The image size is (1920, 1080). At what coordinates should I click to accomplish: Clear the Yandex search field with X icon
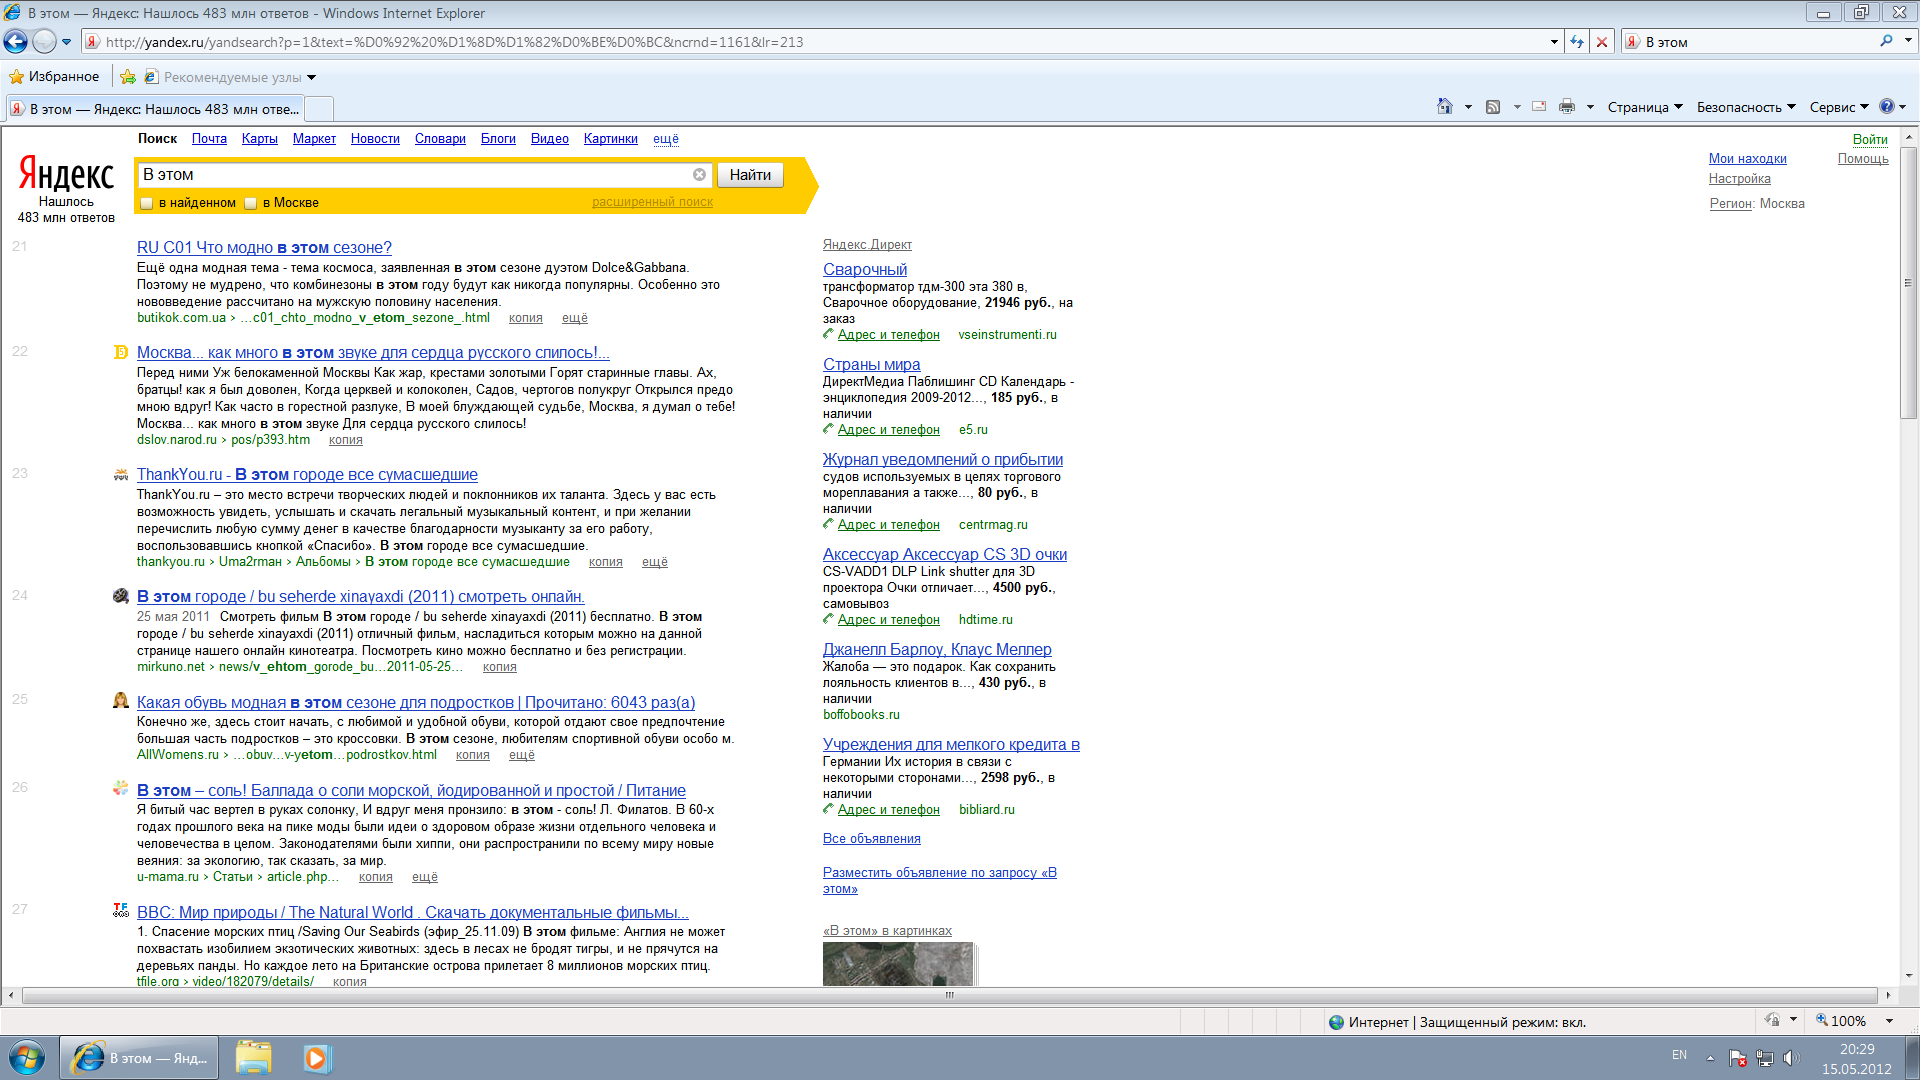(699, 175)
